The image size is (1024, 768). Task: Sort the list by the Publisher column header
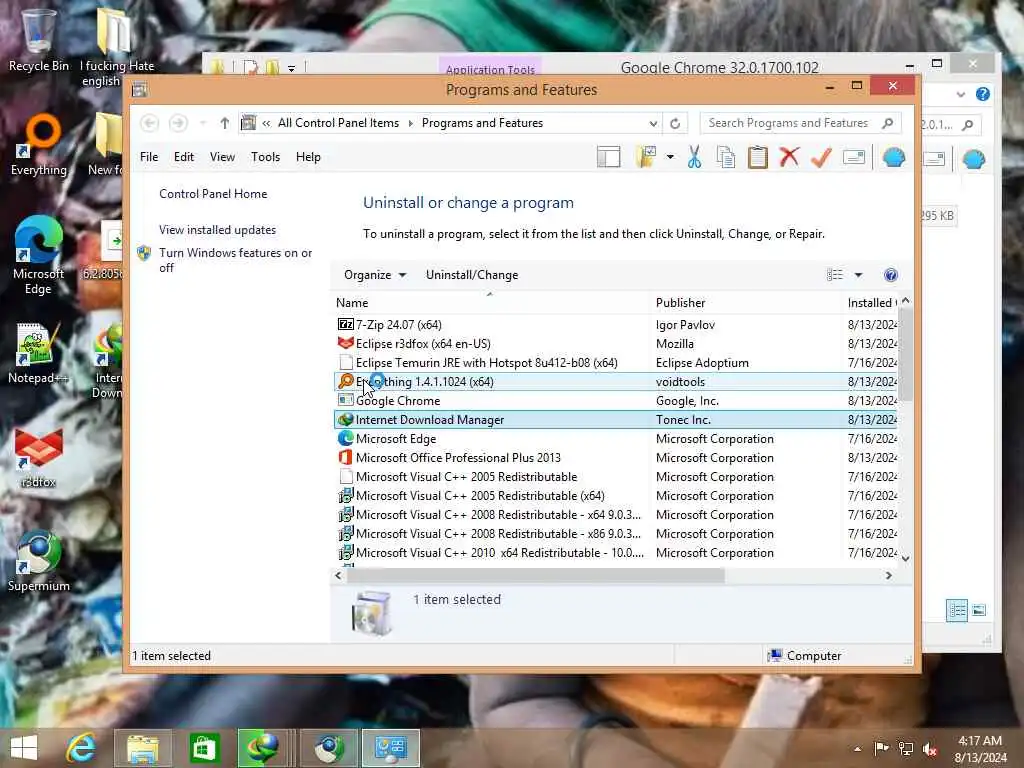click(680, 302)
